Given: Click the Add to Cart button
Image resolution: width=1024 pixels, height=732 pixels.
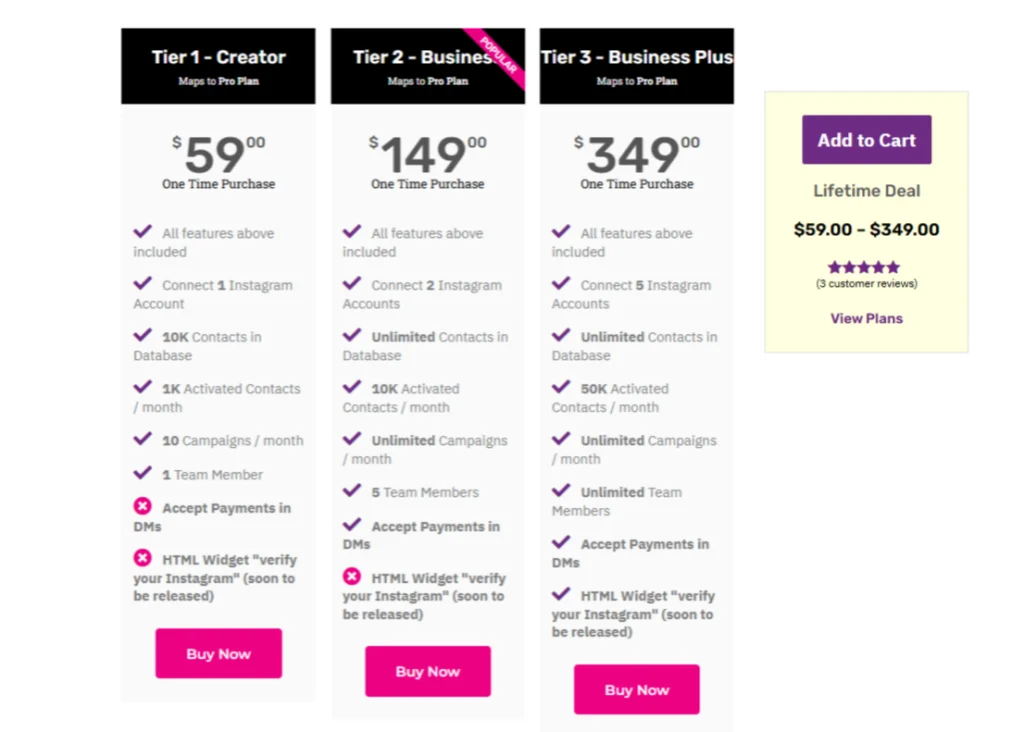Looking at the screenshot, I should [x=866, y=140].
